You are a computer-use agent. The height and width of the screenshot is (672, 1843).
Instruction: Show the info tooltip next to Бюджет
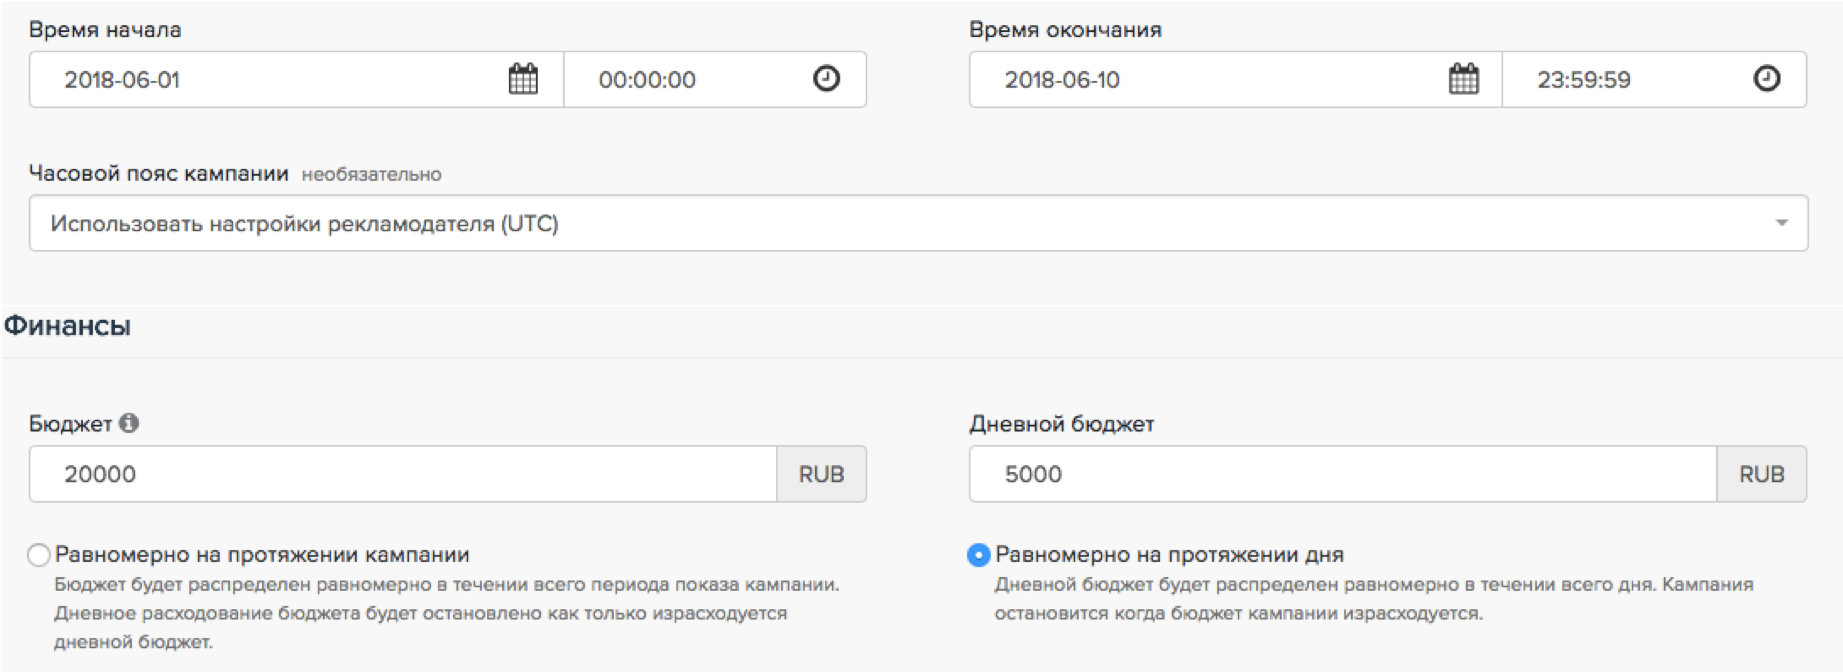click(x=129, y=423)
